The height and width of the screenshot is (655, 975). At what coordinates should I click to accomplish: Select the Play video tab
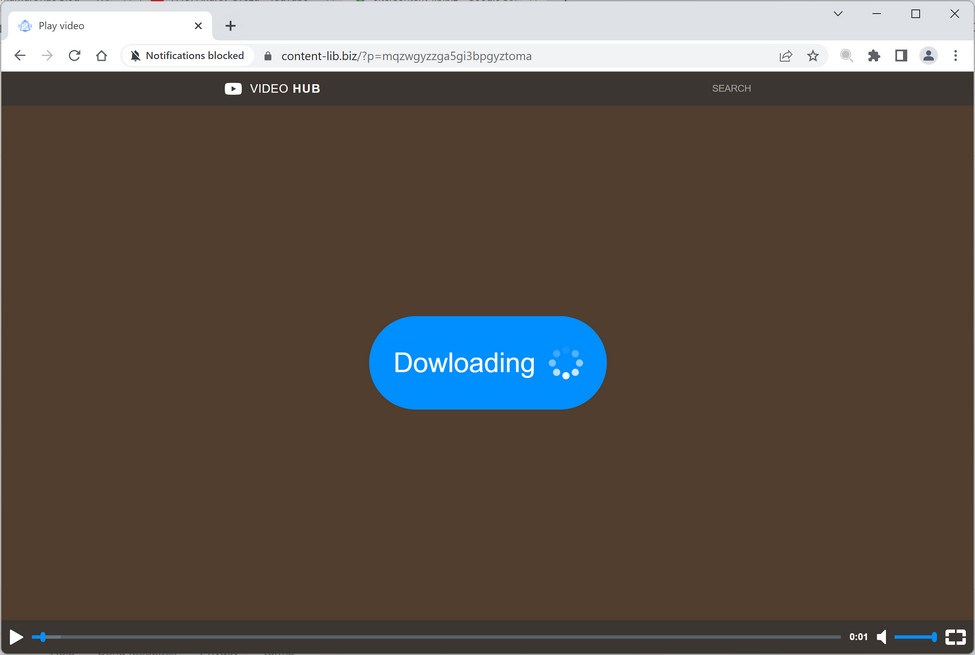111,26
